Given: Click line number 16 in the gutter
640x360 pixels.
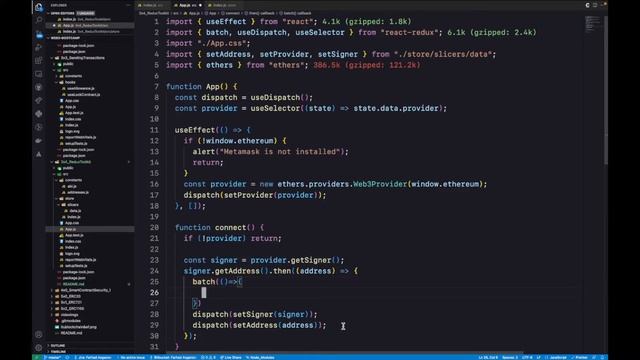Looking at the screenshot, I should tap(154, 184).
